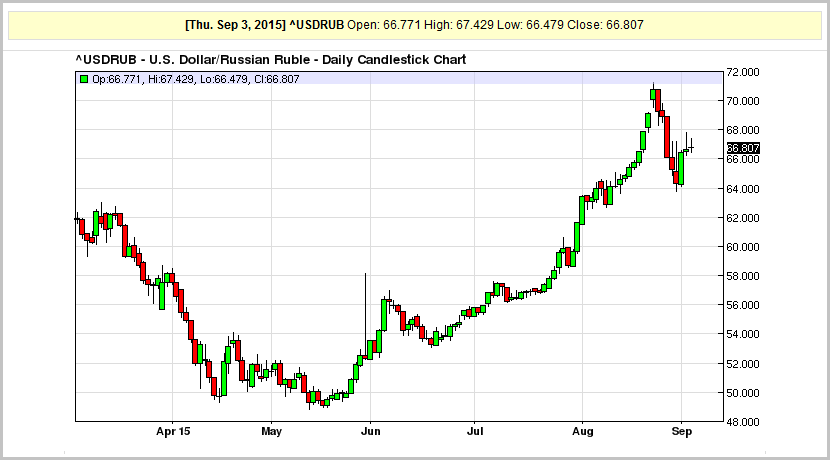Click the 64.000 y-axis label

tap(743, 189)
